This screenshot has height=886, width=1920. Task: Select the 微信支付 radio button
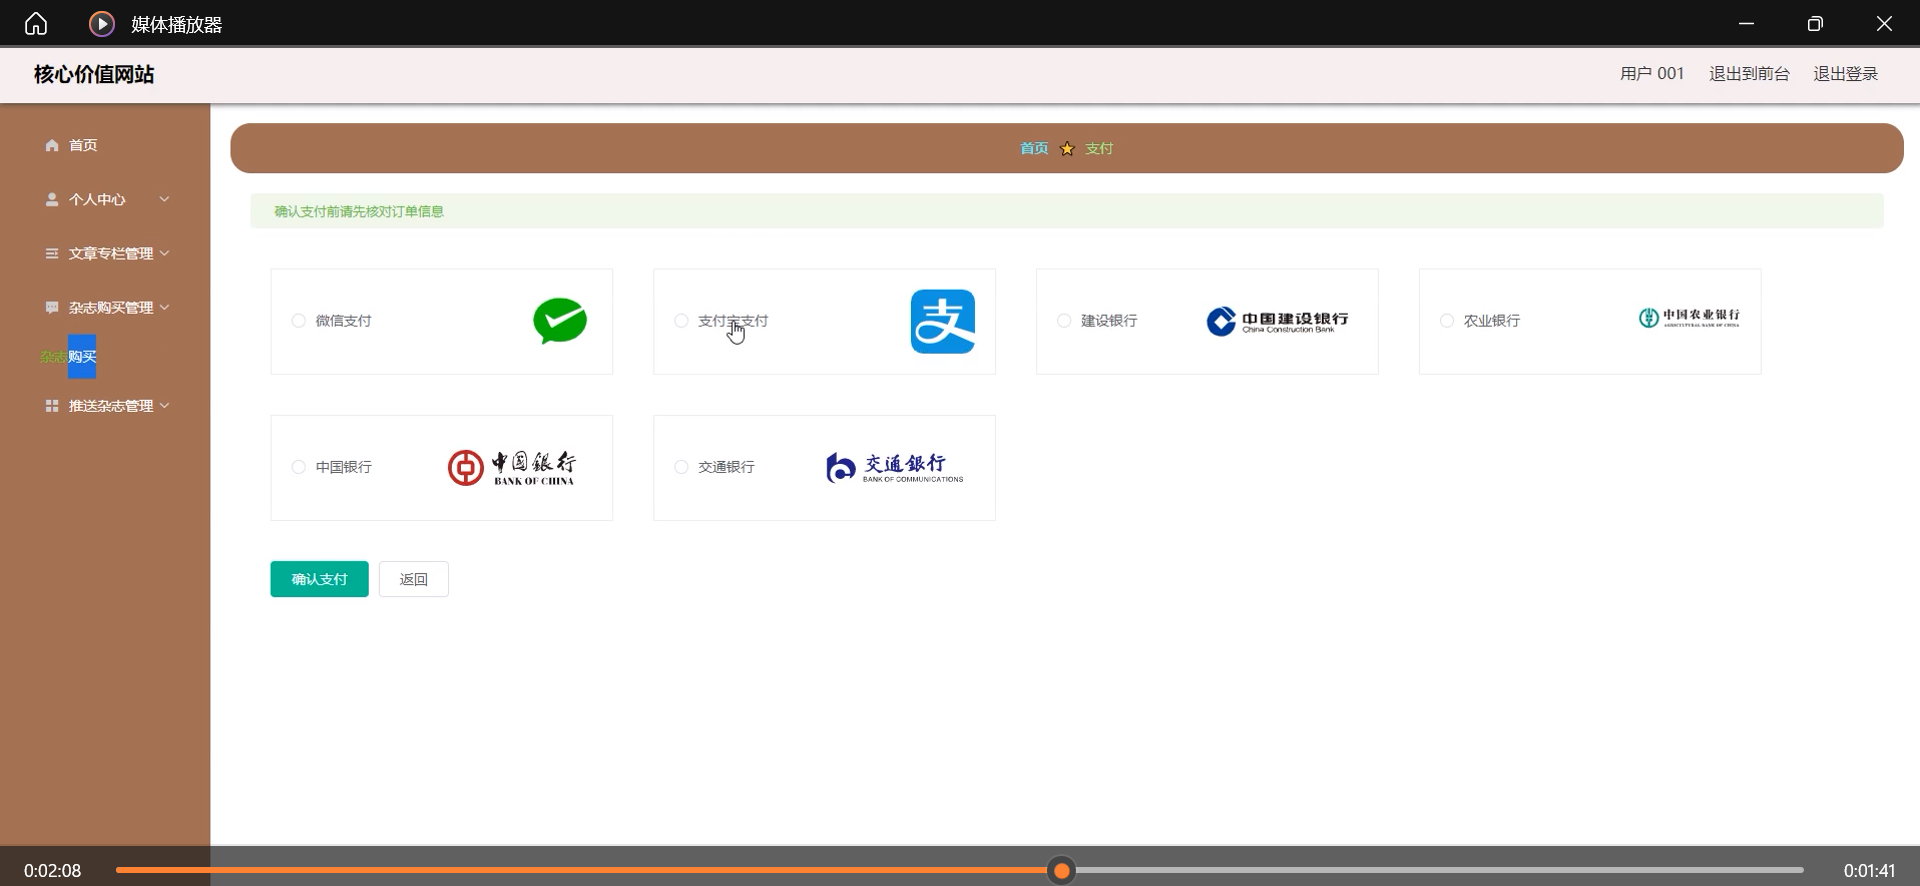click(x=298, y=321)
